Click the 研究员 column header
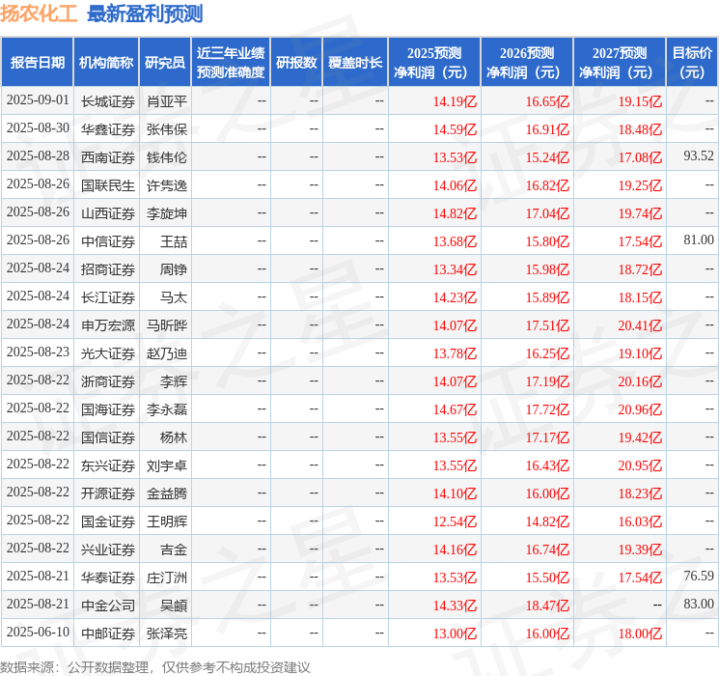 tap(165, 62)
